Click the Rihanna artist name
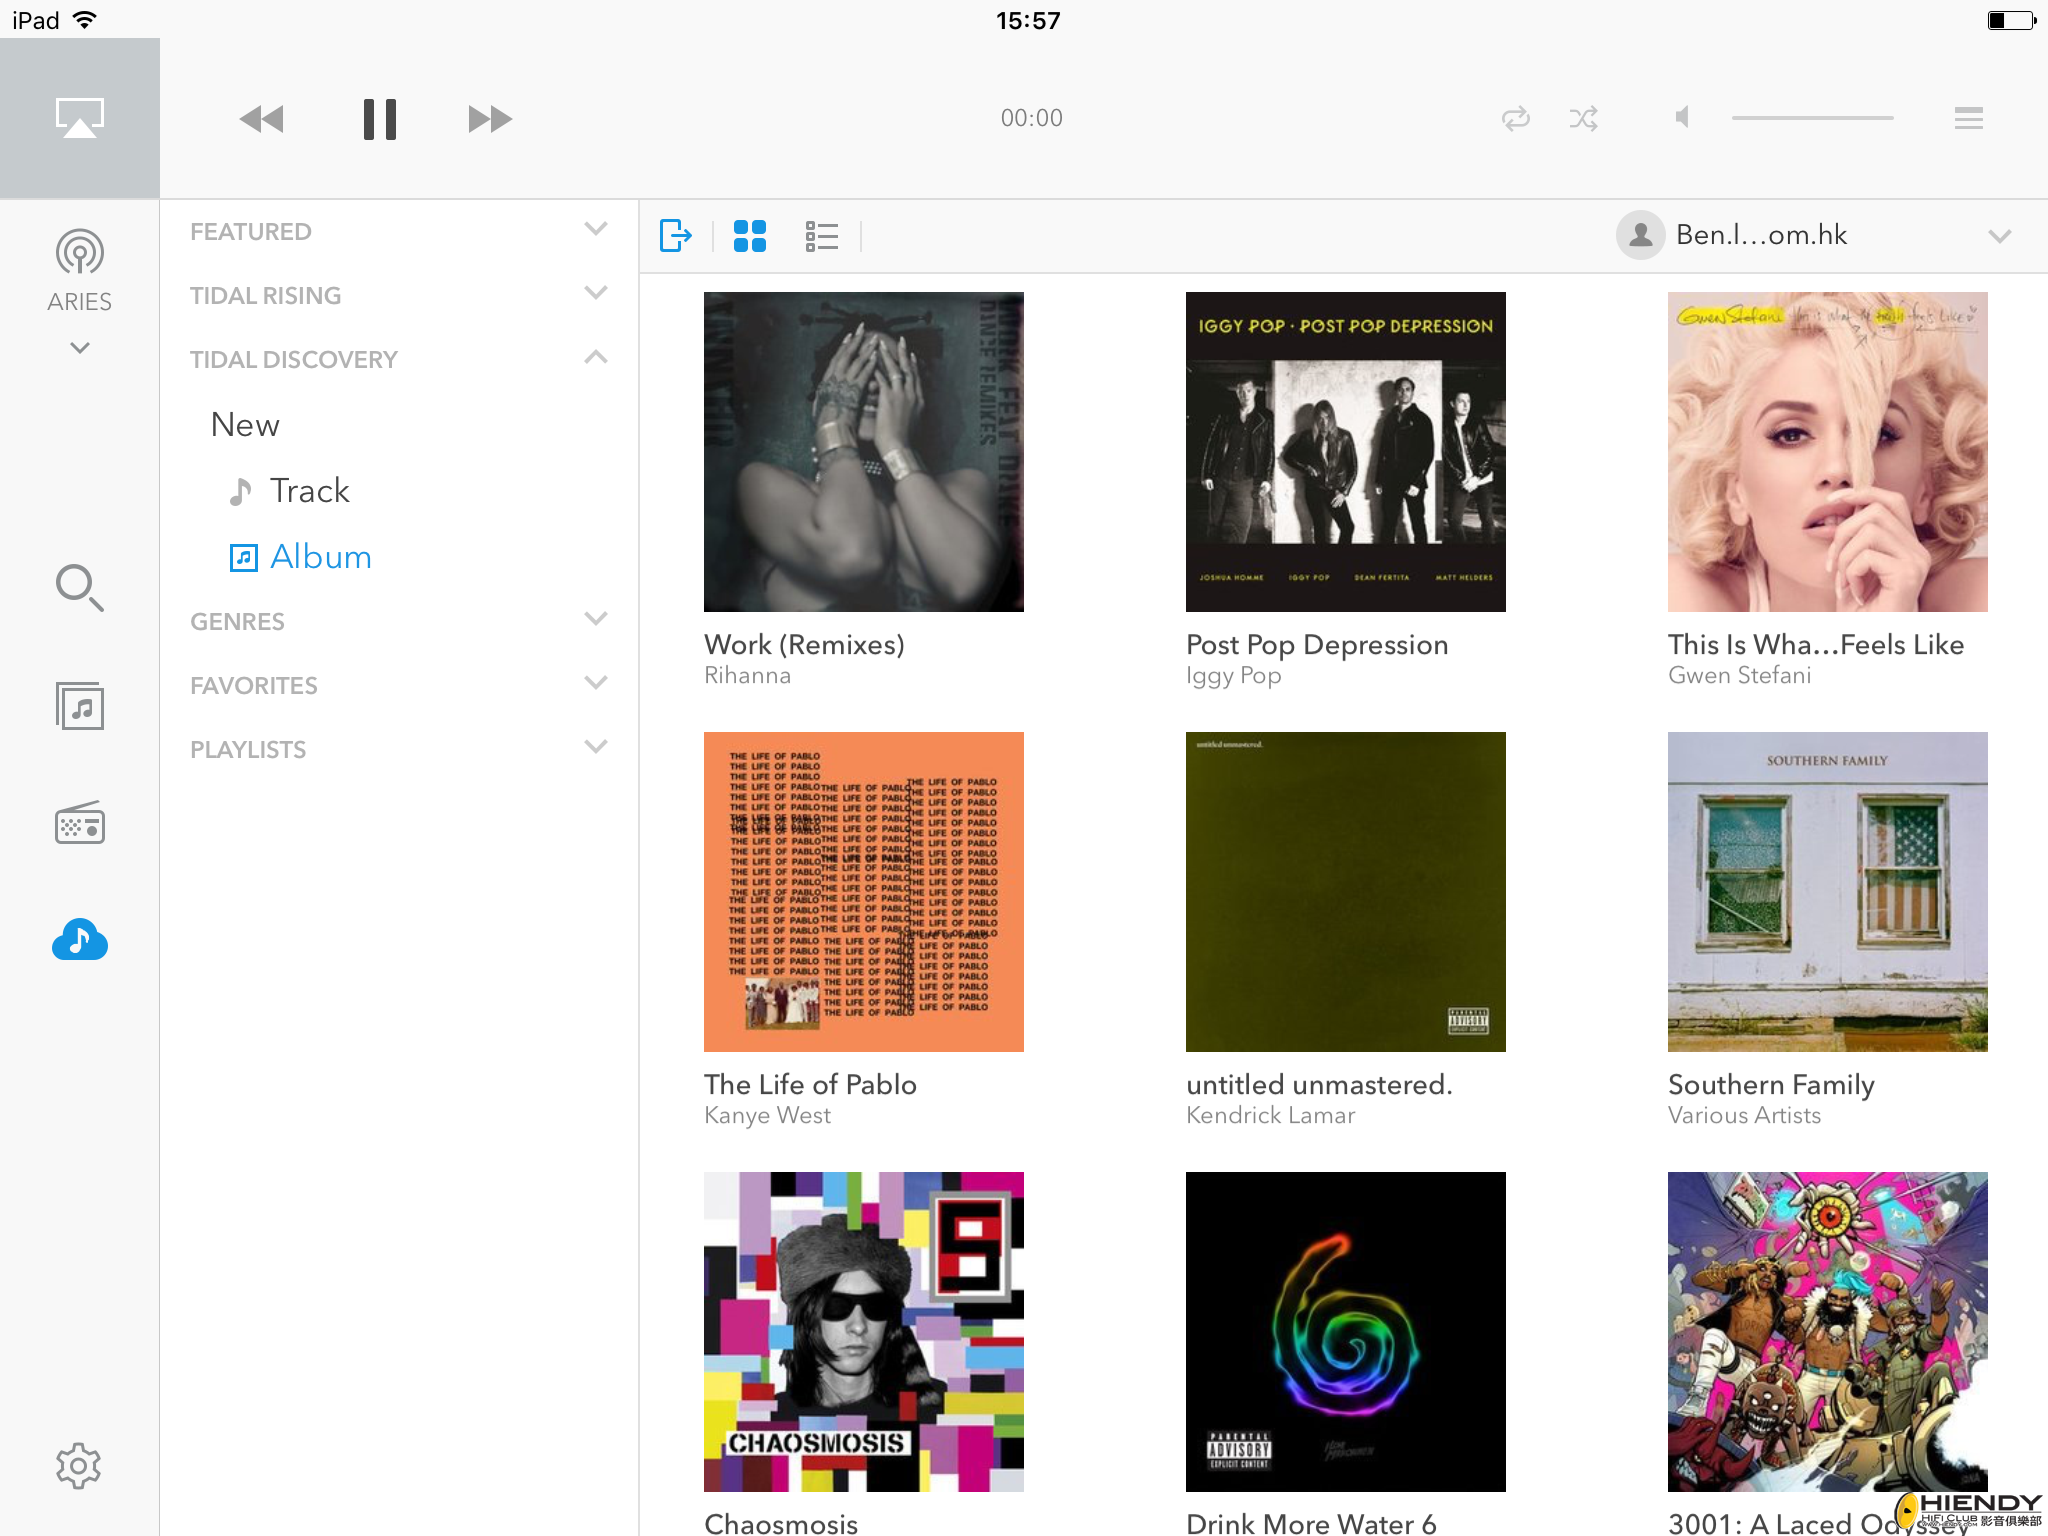 747,676
